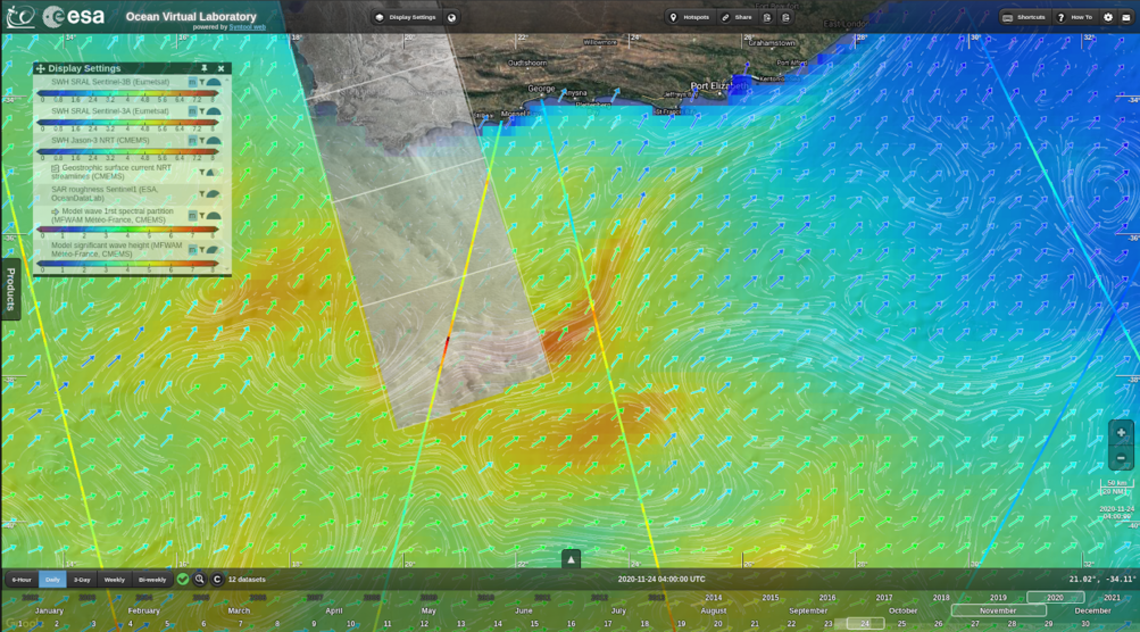The image size is (1140, 632).
Task: Open the Products side tab
Action: tap(11, 289)
